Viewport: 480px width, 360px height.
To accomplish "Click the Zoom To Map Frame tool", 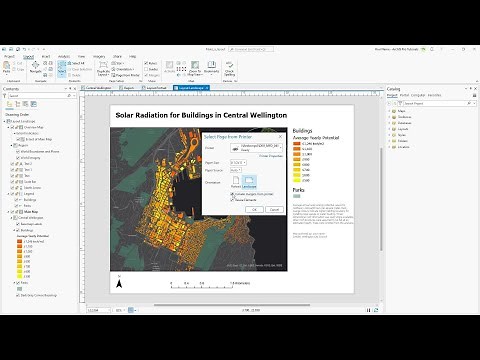I will pos(195,68).
